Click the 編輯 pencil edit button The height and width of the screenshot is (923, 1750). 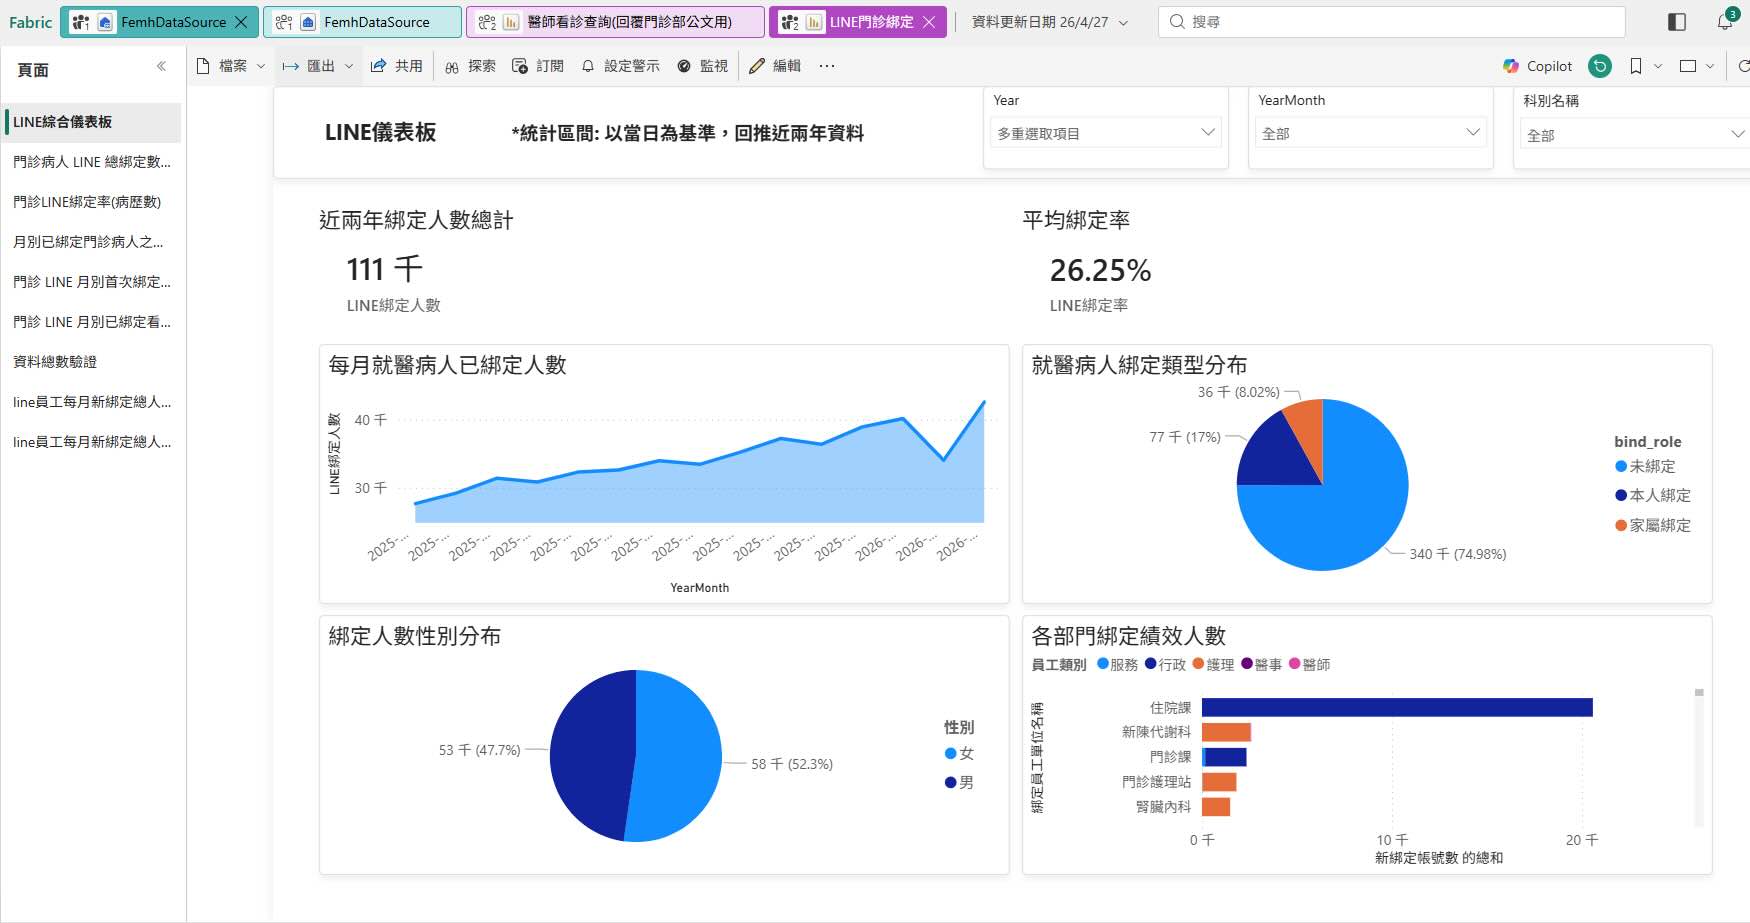[x=774, y=66]
